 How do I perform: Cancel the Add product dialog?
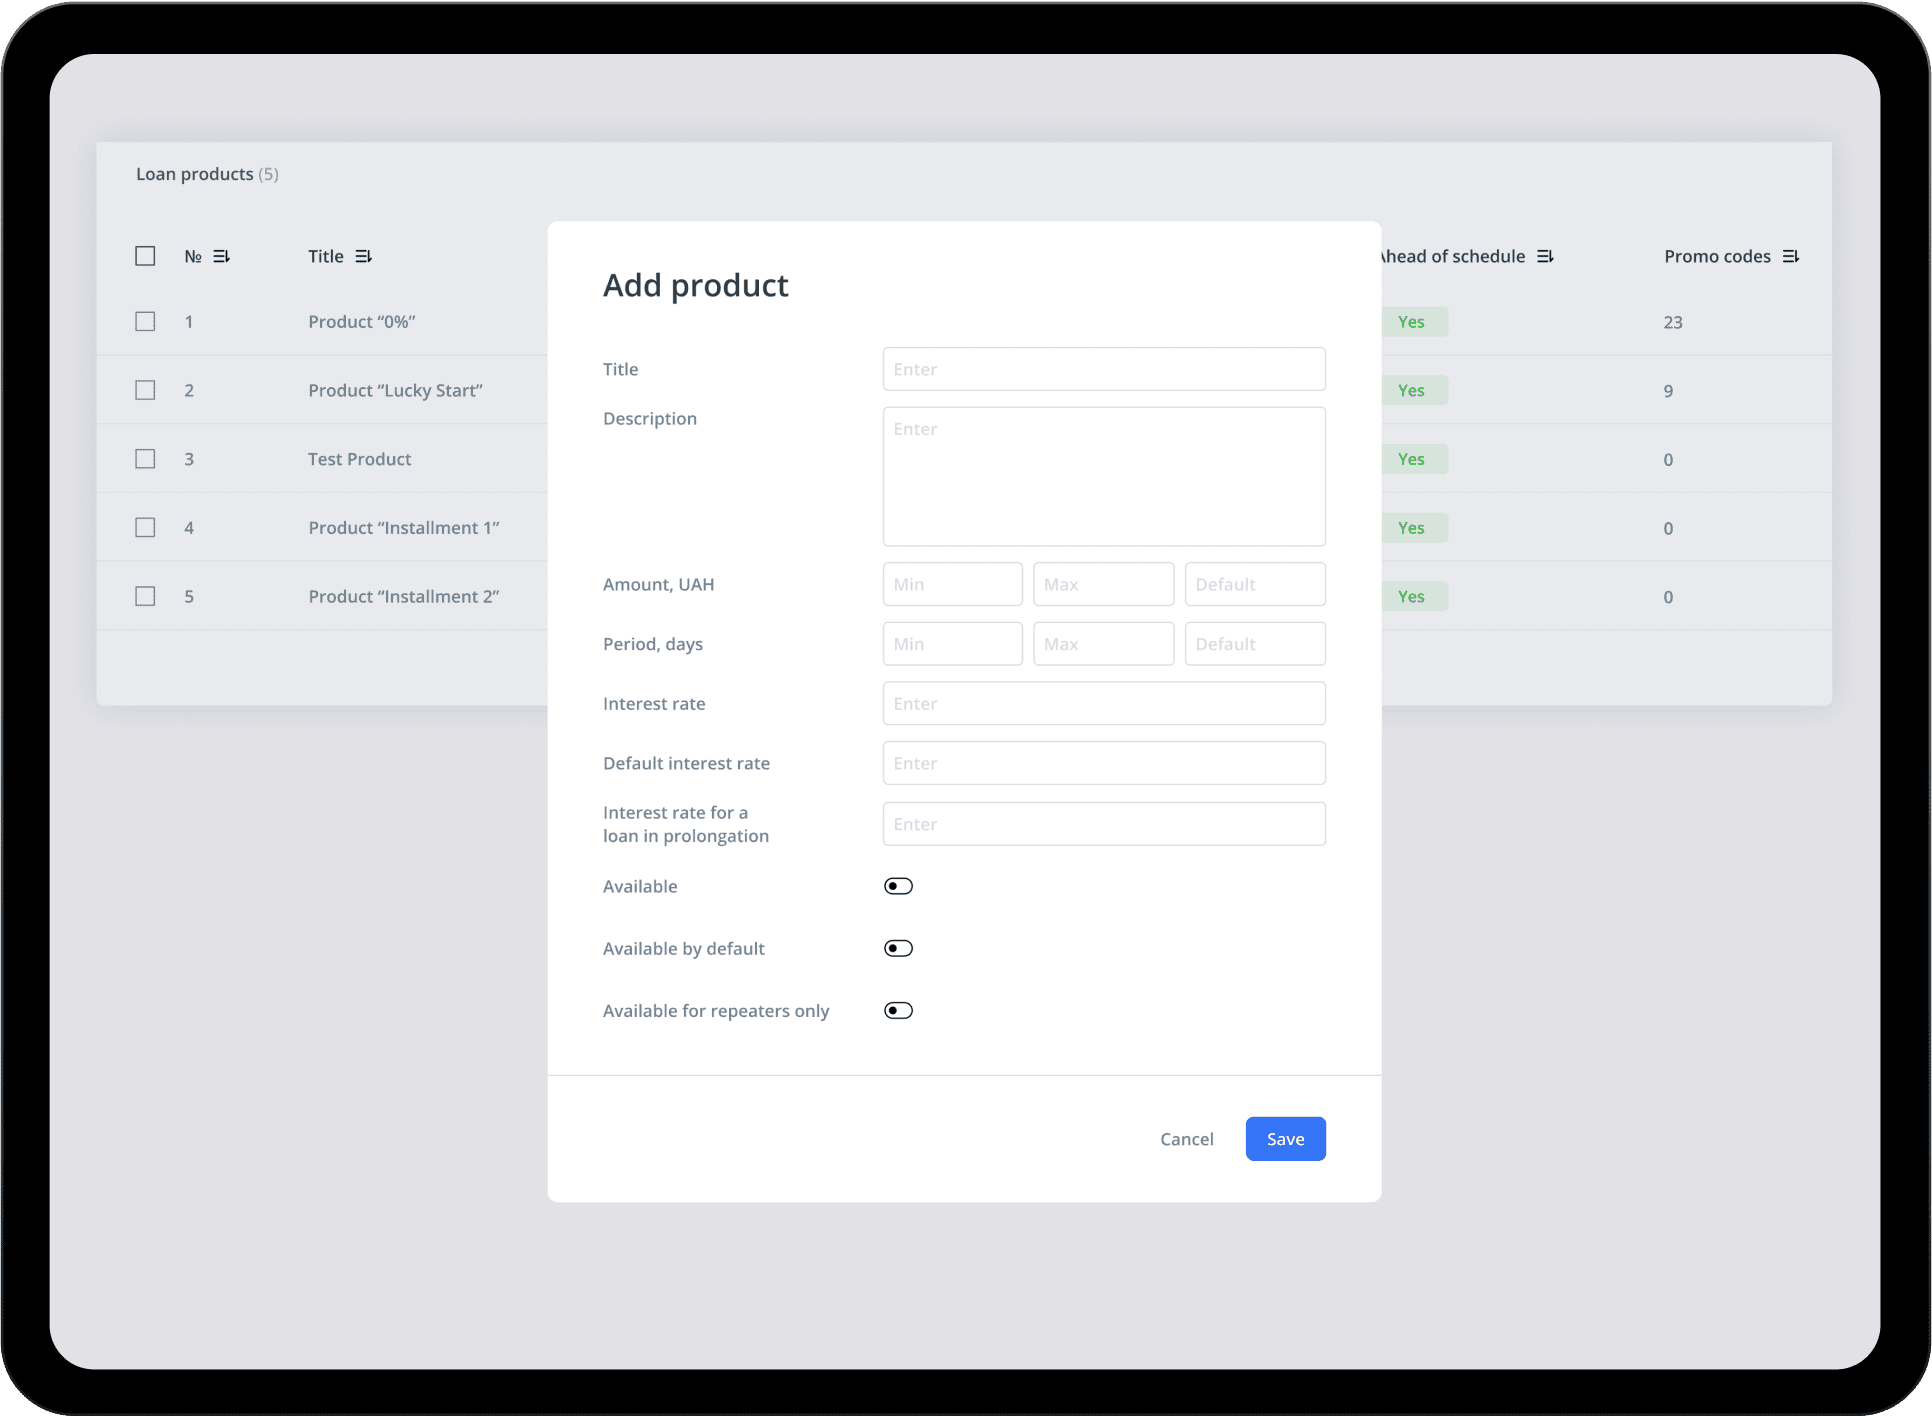tap(1186, 1139)
